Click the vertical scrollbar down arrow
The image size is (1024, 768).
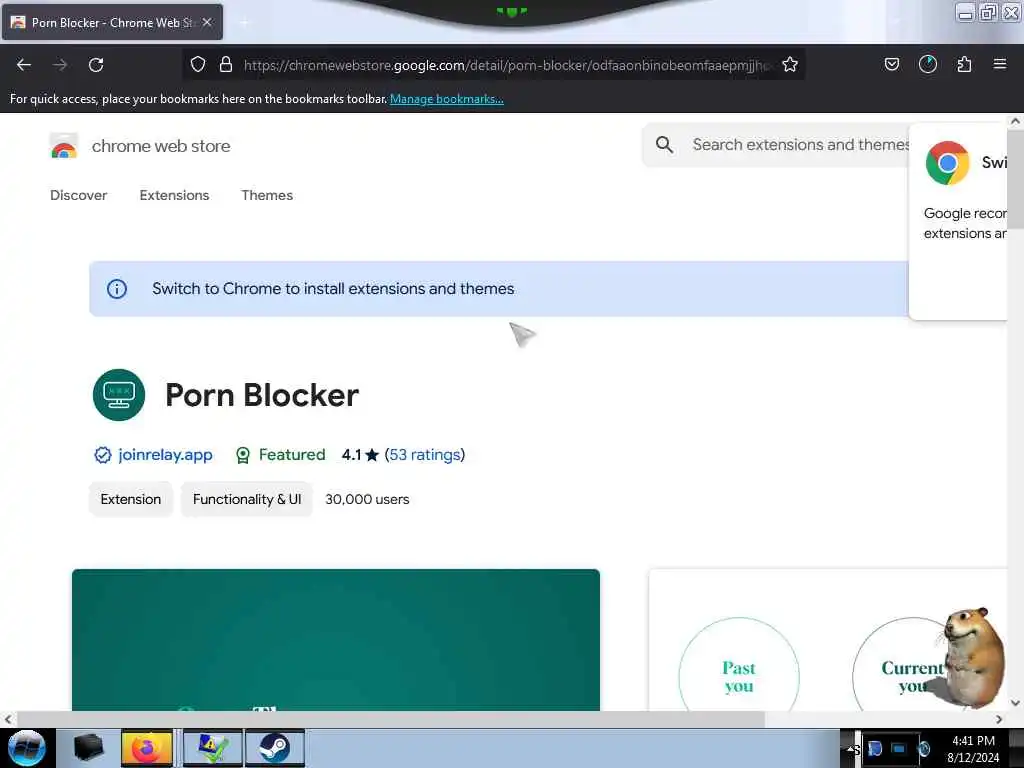pyautogui.click(x=1015, y=703)
